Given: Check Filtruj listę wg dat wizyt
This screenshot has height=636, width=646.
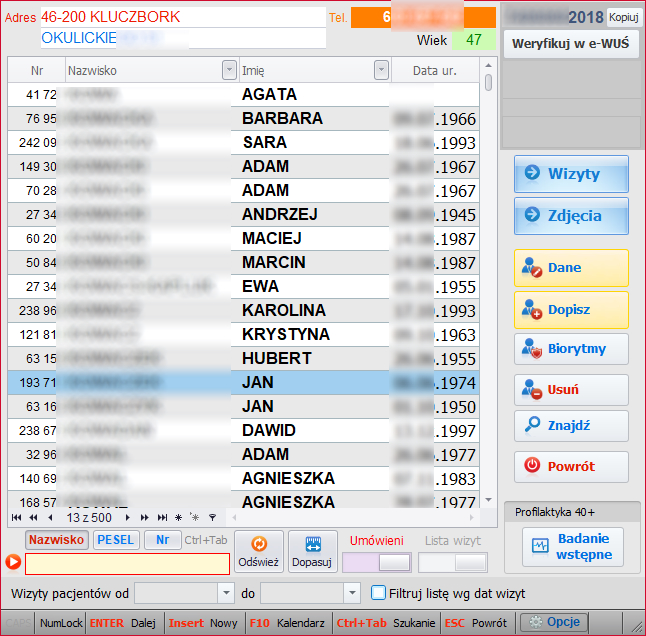Looking at the screenshot, I should 378,593.
